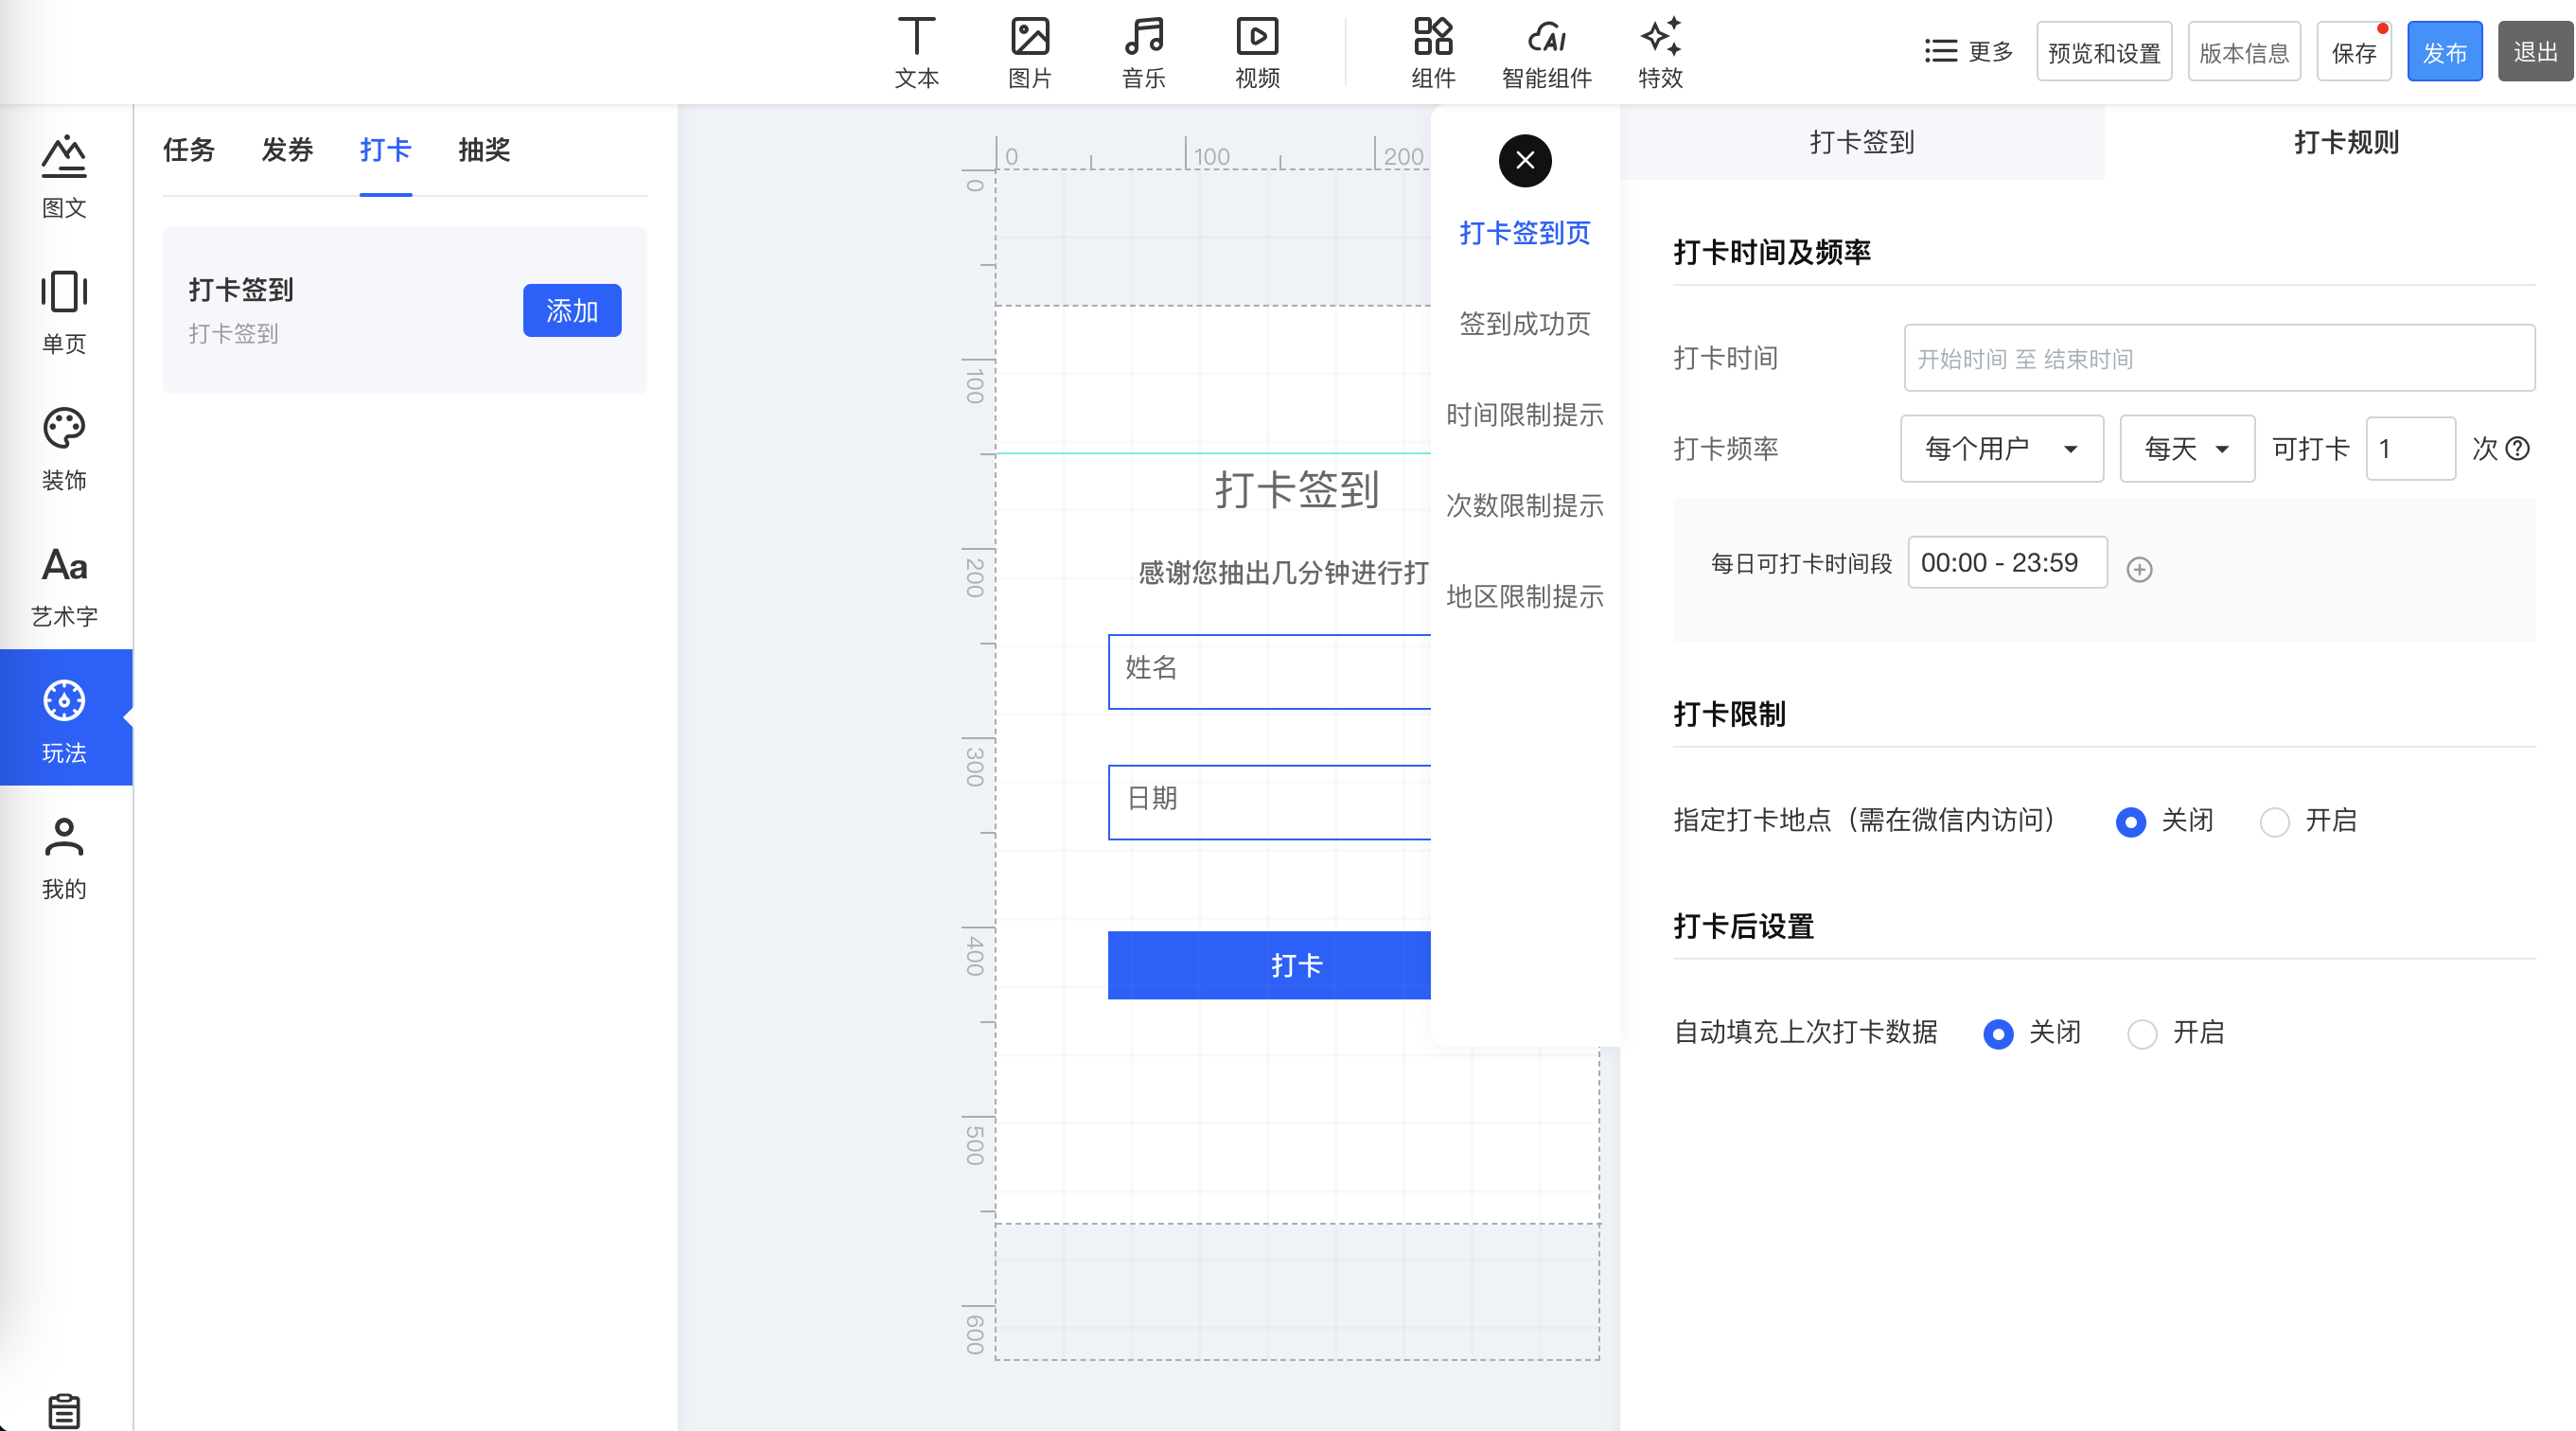Select the 次数限制提示 page entry
The height and width of the screenshot is (1431, 2576).
1524,506
